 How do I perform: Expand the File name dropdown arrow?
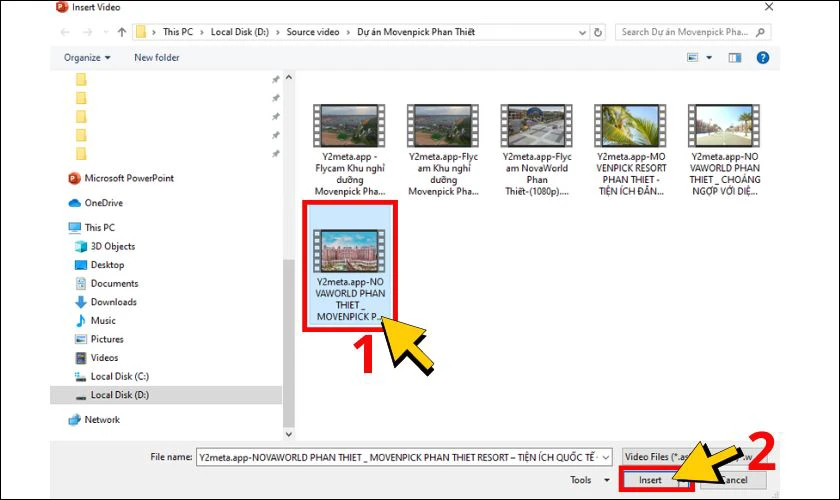click(606, 457)
